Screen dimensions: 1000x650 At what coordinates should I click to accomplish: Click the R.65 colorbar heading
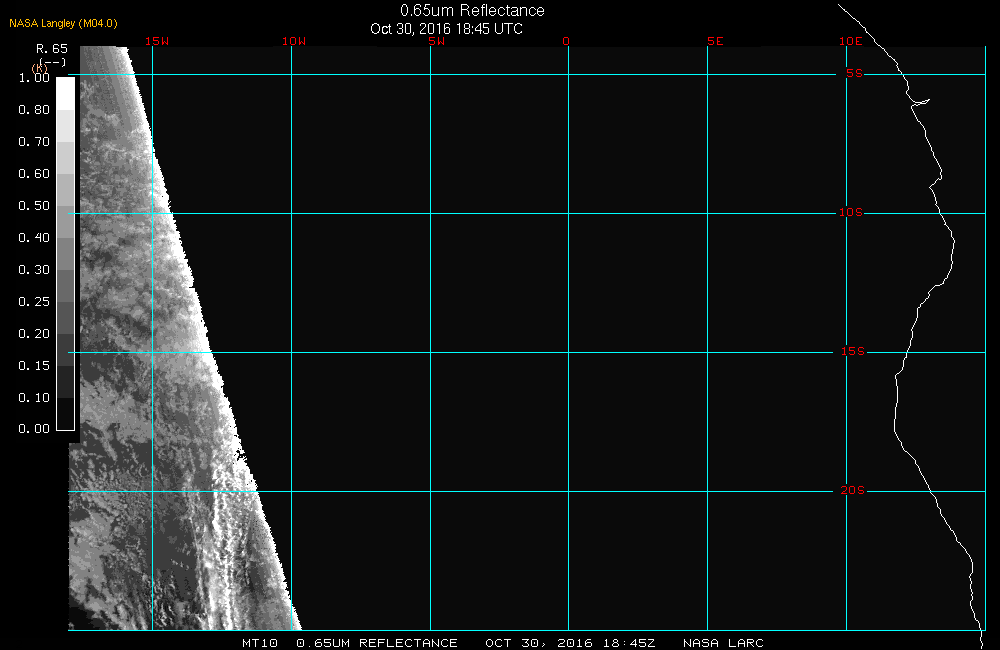coord(51,48)
